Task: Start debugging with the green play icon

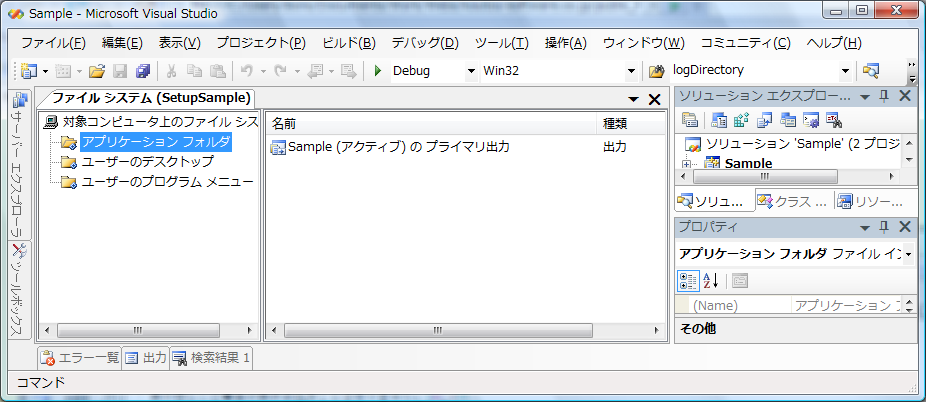Action: pyautogui.click(x=378, y=71)
